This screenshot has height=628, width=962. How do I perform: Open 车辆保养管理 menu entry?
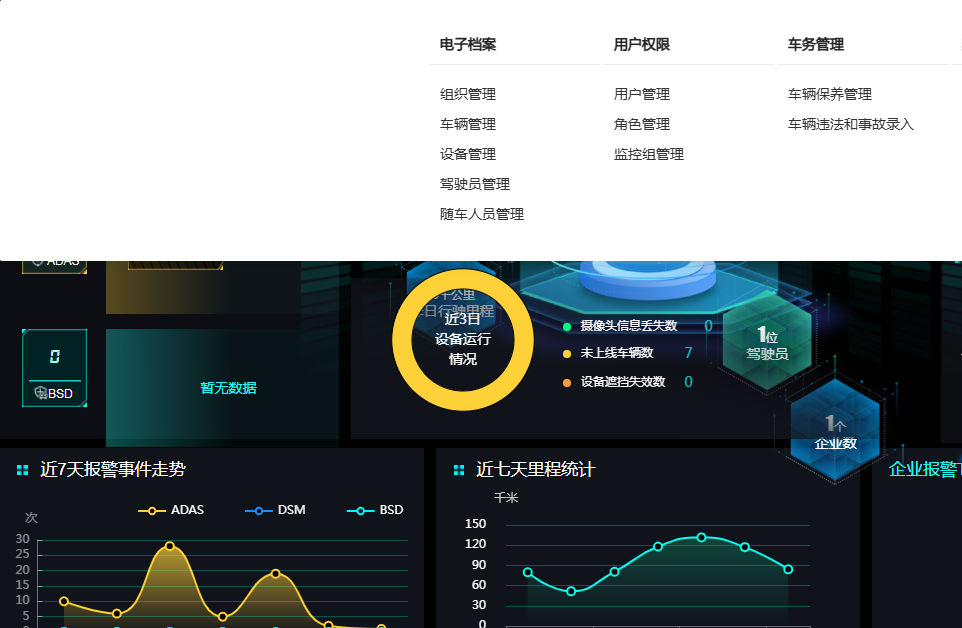click(x=829, y=94)
